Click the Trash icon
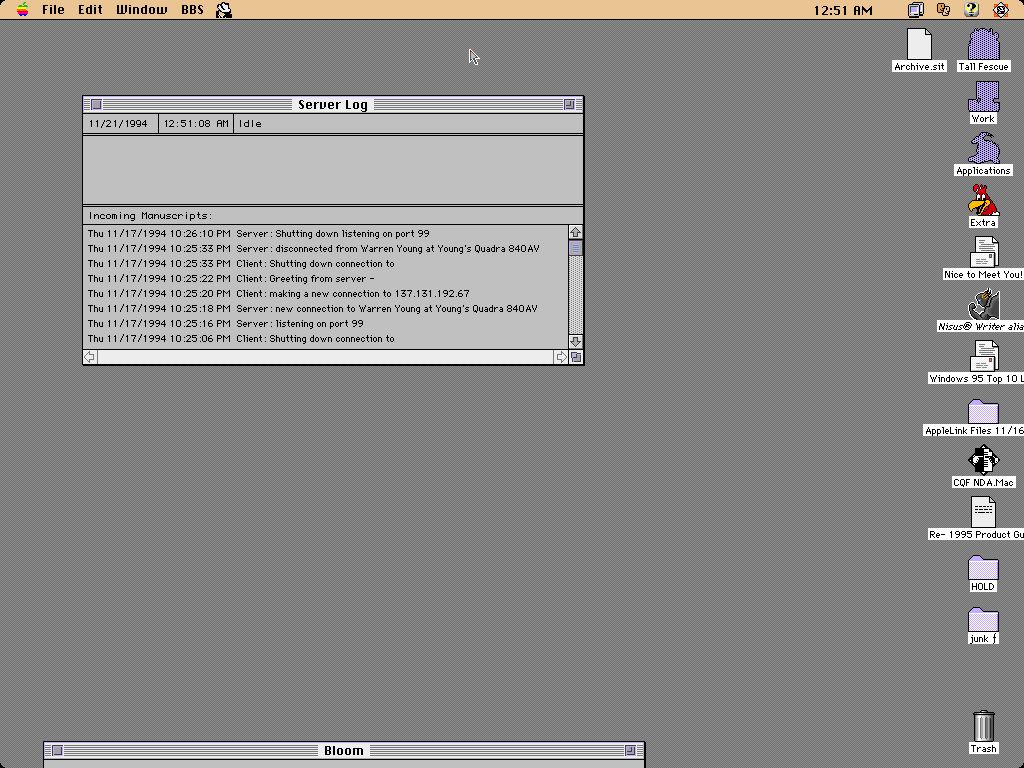The width and height of the screenshot is (1024, 768). tap(983, 726)
